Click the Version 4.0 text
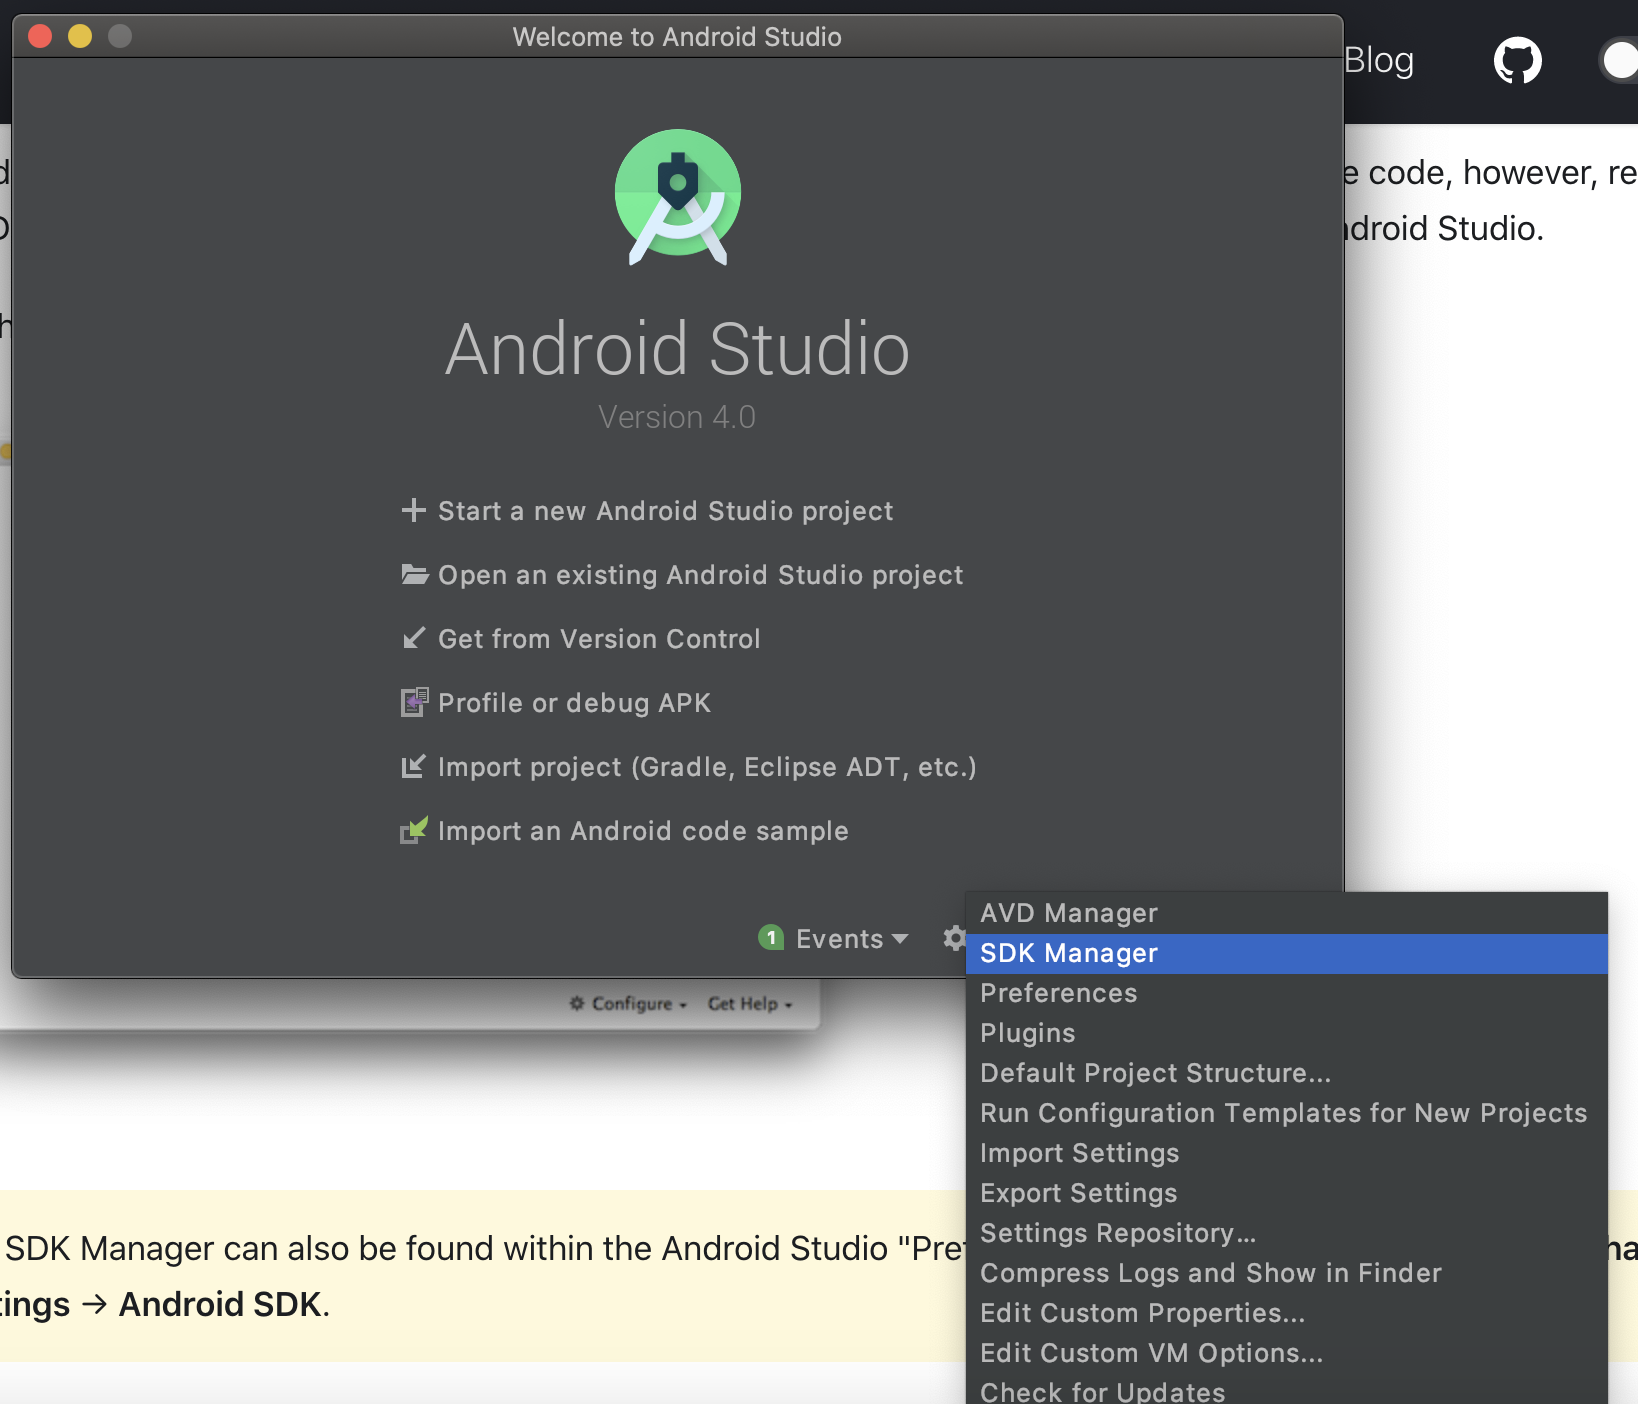 677,417
